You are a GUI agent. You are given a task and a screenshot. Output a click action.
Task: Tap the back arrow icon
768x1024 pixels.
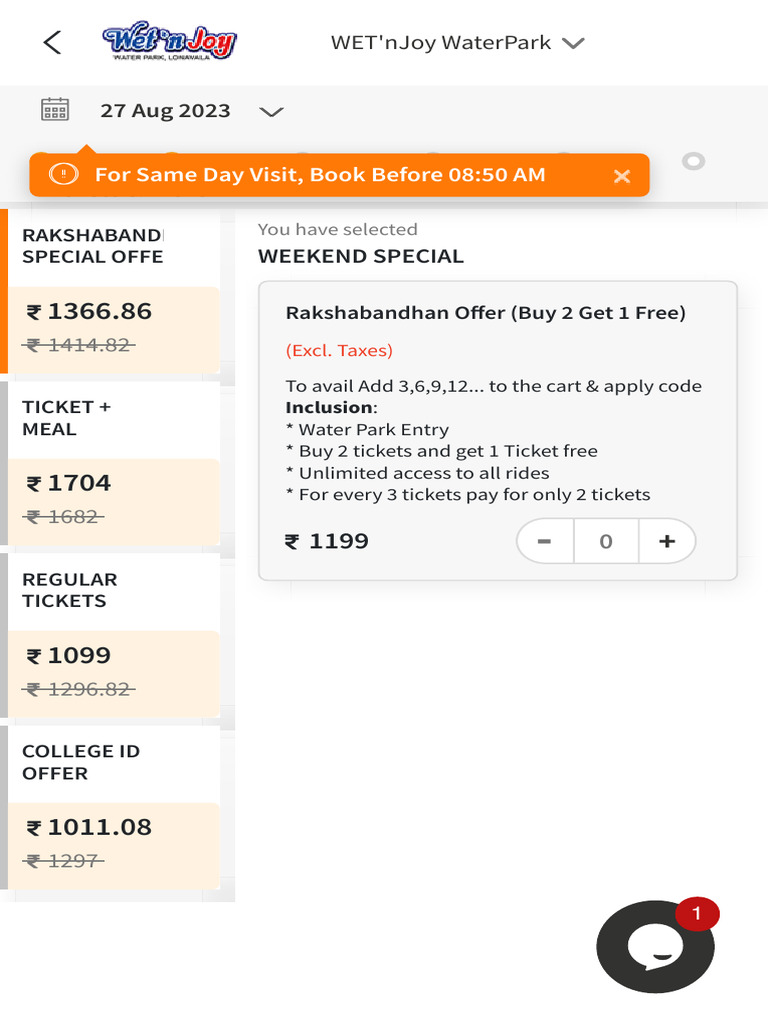coord(52,42)
